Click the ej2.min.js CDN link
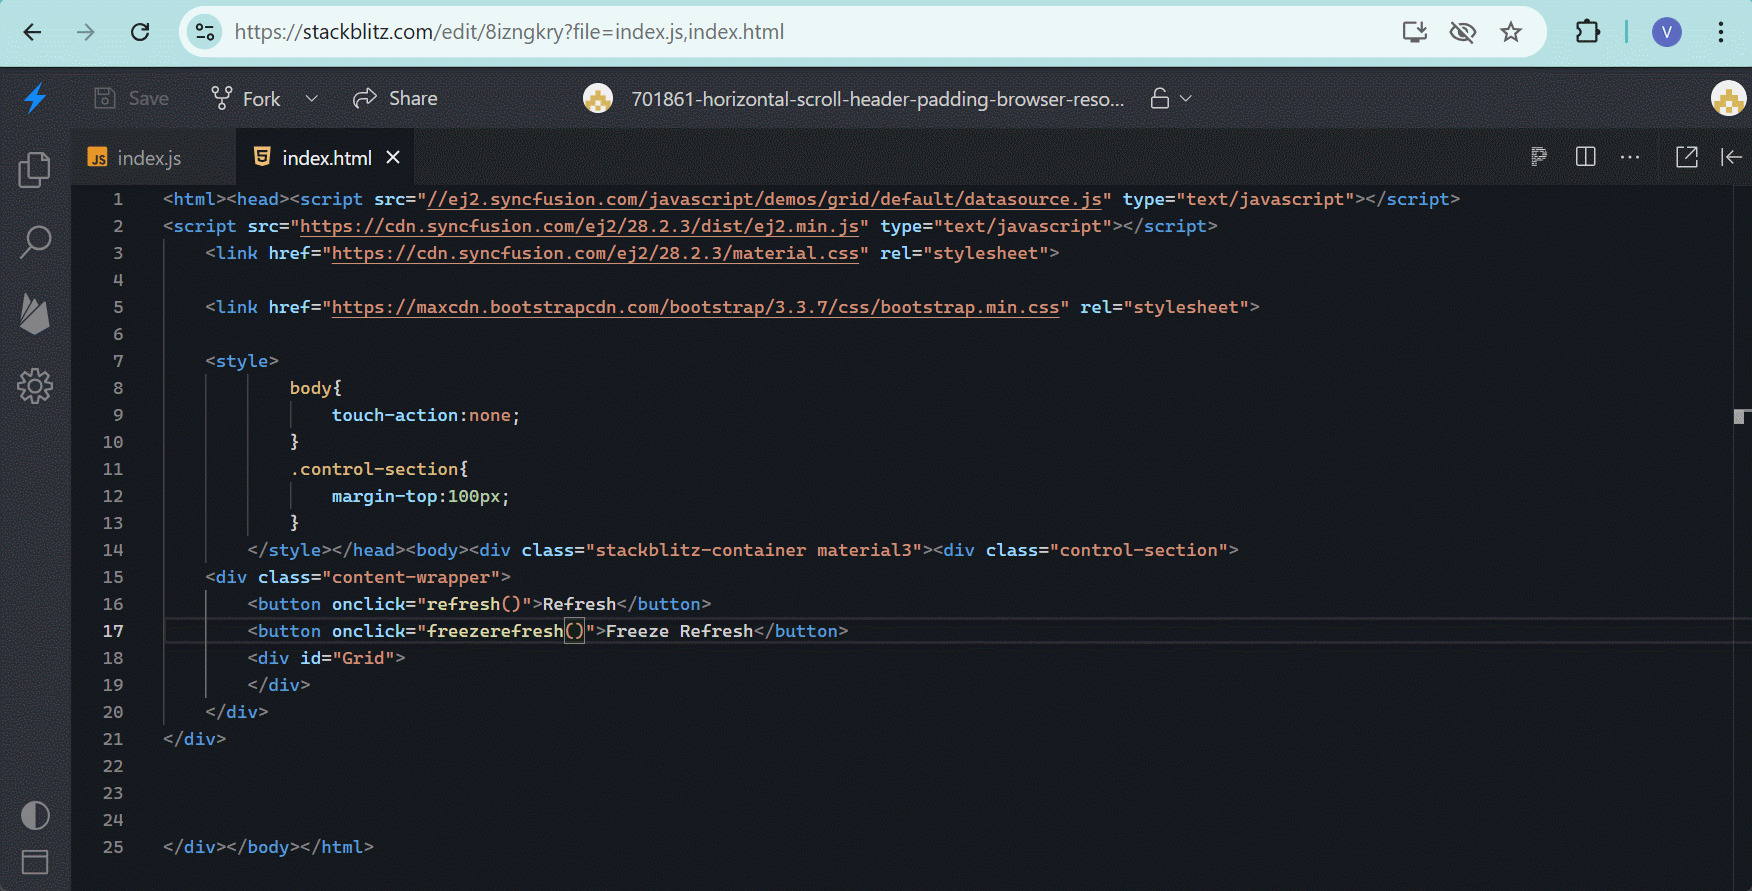Image resolution: width=1752 pixels, height=891 pixels. point(579,226)
